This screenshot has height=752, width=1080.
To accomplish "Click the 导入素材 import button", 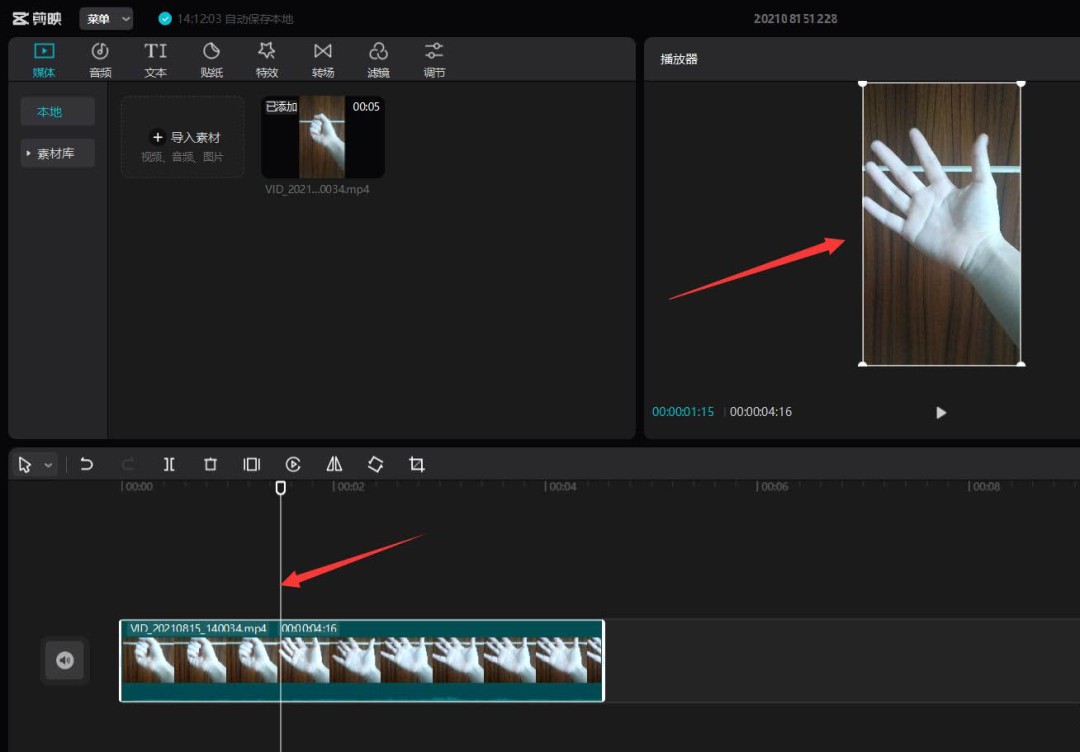I will [183, 138].
